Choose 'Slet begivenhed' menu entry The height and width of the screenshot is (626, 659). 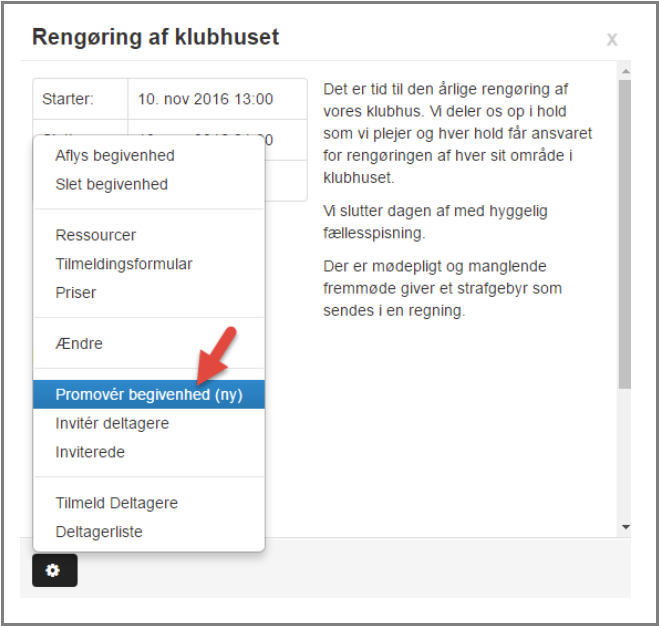[x=112, y=184]
